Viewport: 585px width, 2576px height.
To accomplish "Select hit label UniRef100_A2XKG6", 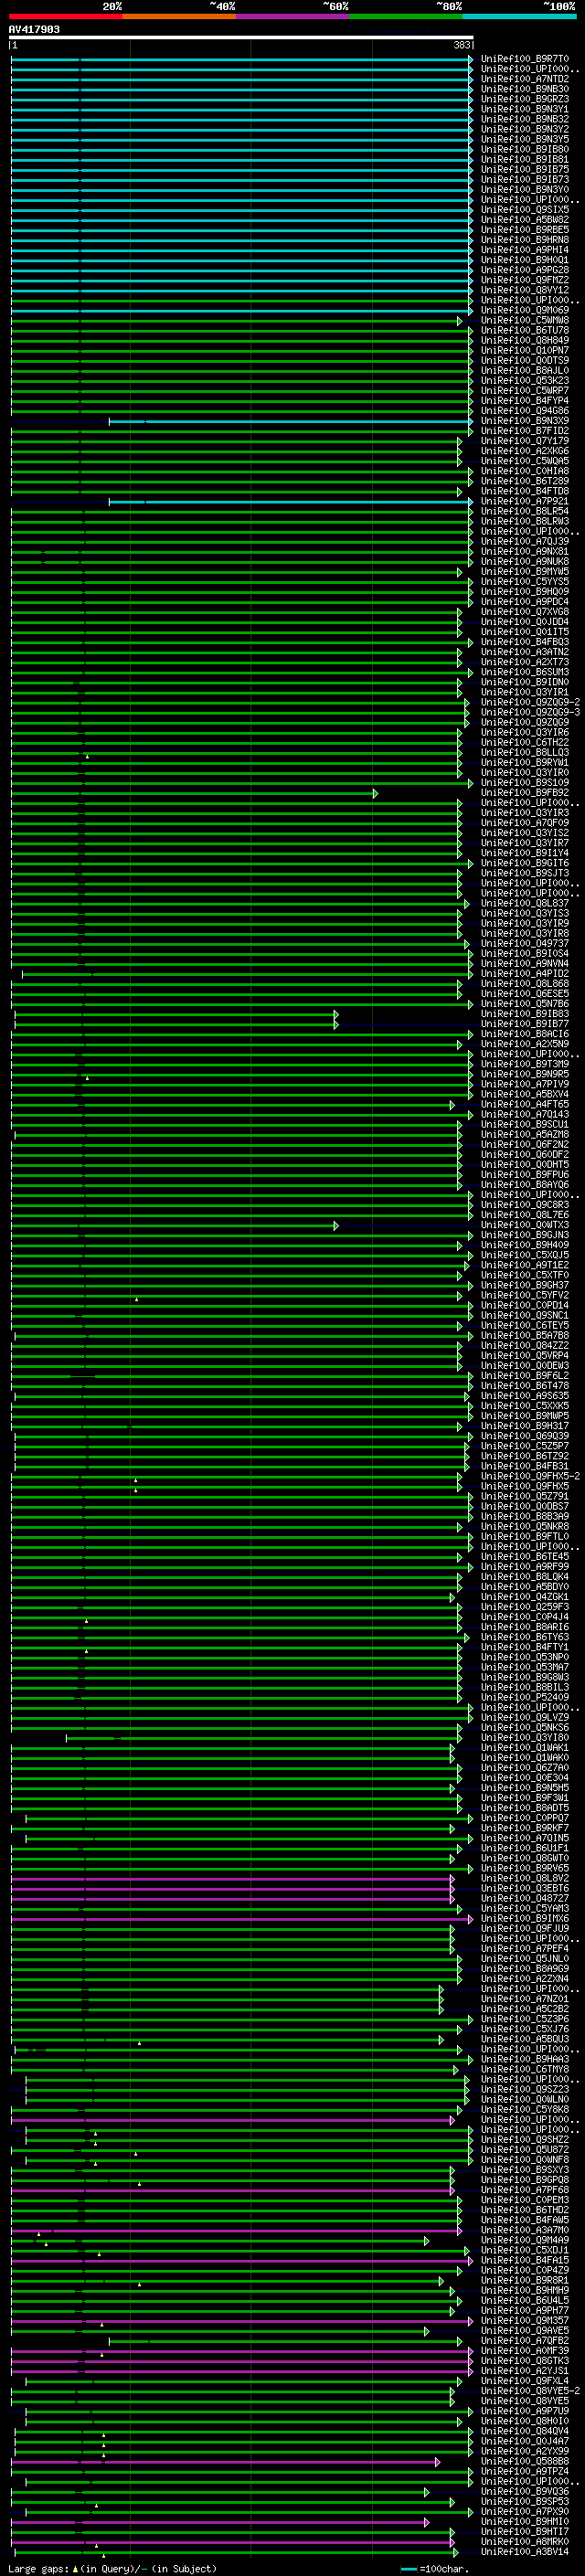I will [x=525, y=451].
